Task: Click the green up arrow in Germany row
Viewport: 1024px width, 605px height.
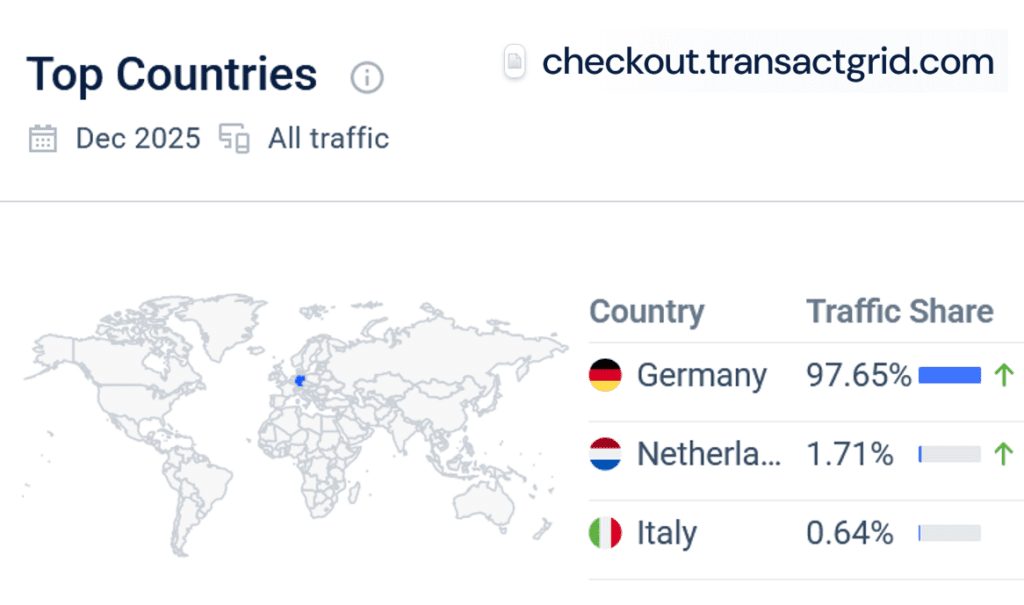Action: click(x=1004, y=375)
